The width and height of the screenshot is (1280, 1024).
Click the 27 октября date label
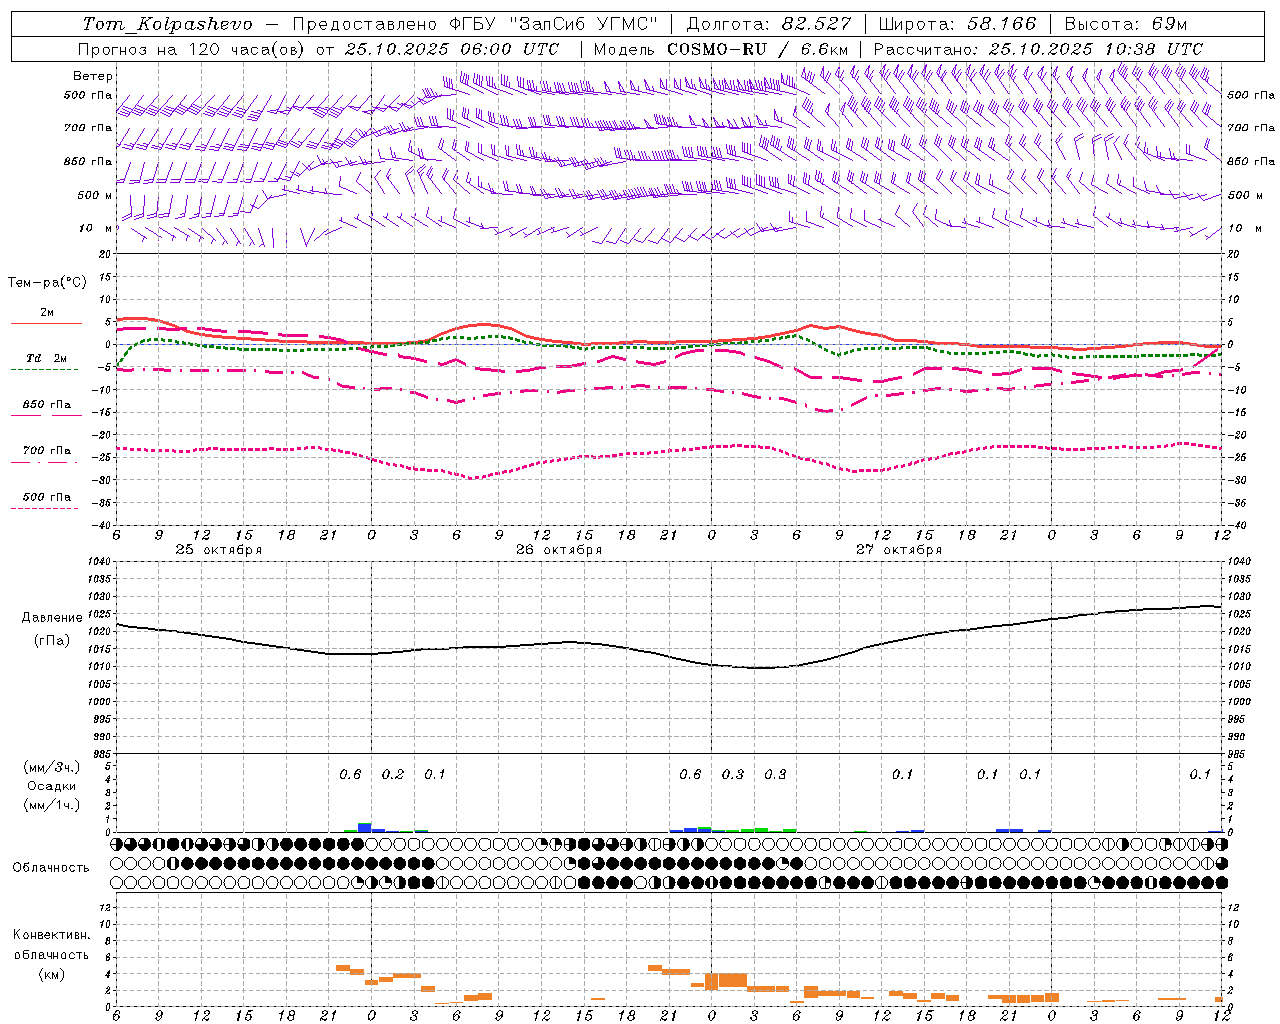click(x=899, y=550)
